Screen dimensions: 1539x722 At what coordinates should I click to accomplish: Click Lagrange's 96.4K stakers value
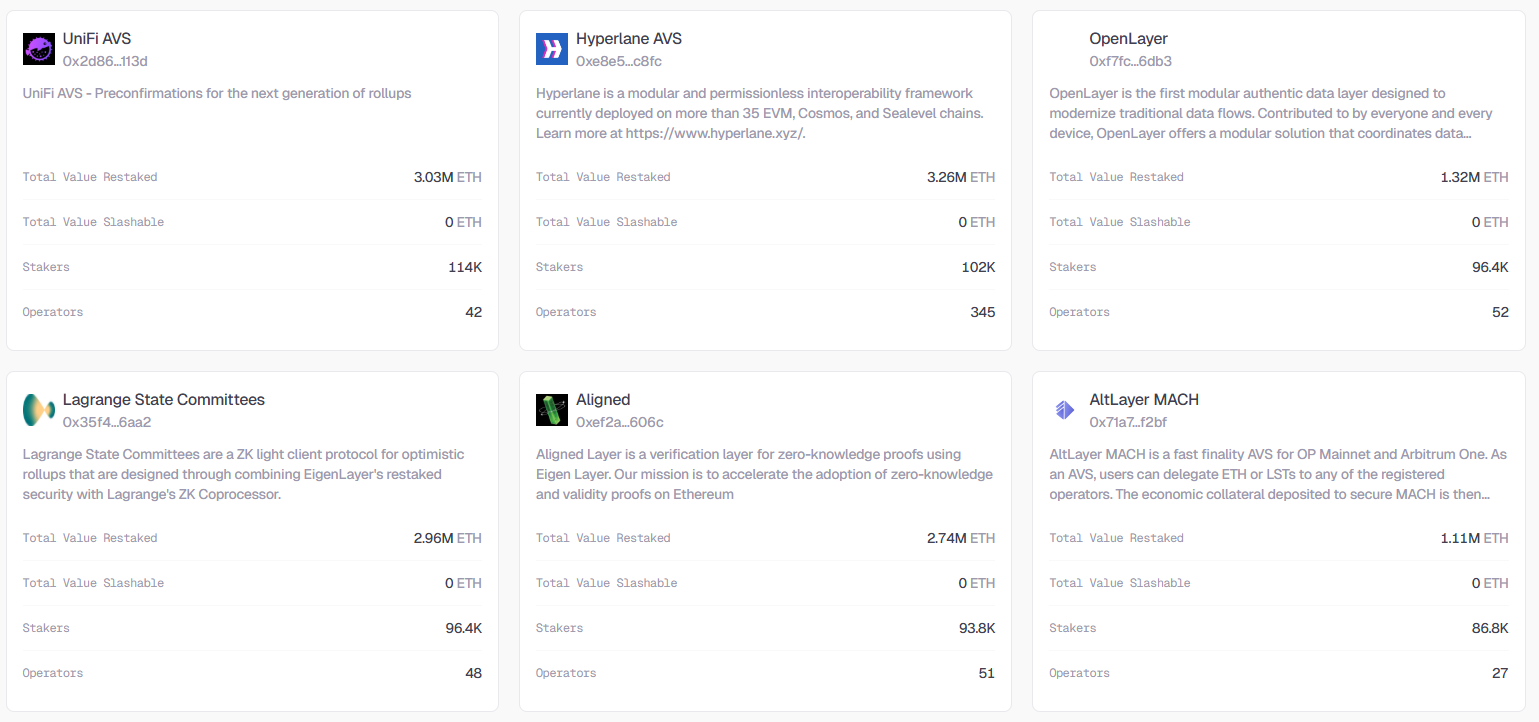(464, 628)
